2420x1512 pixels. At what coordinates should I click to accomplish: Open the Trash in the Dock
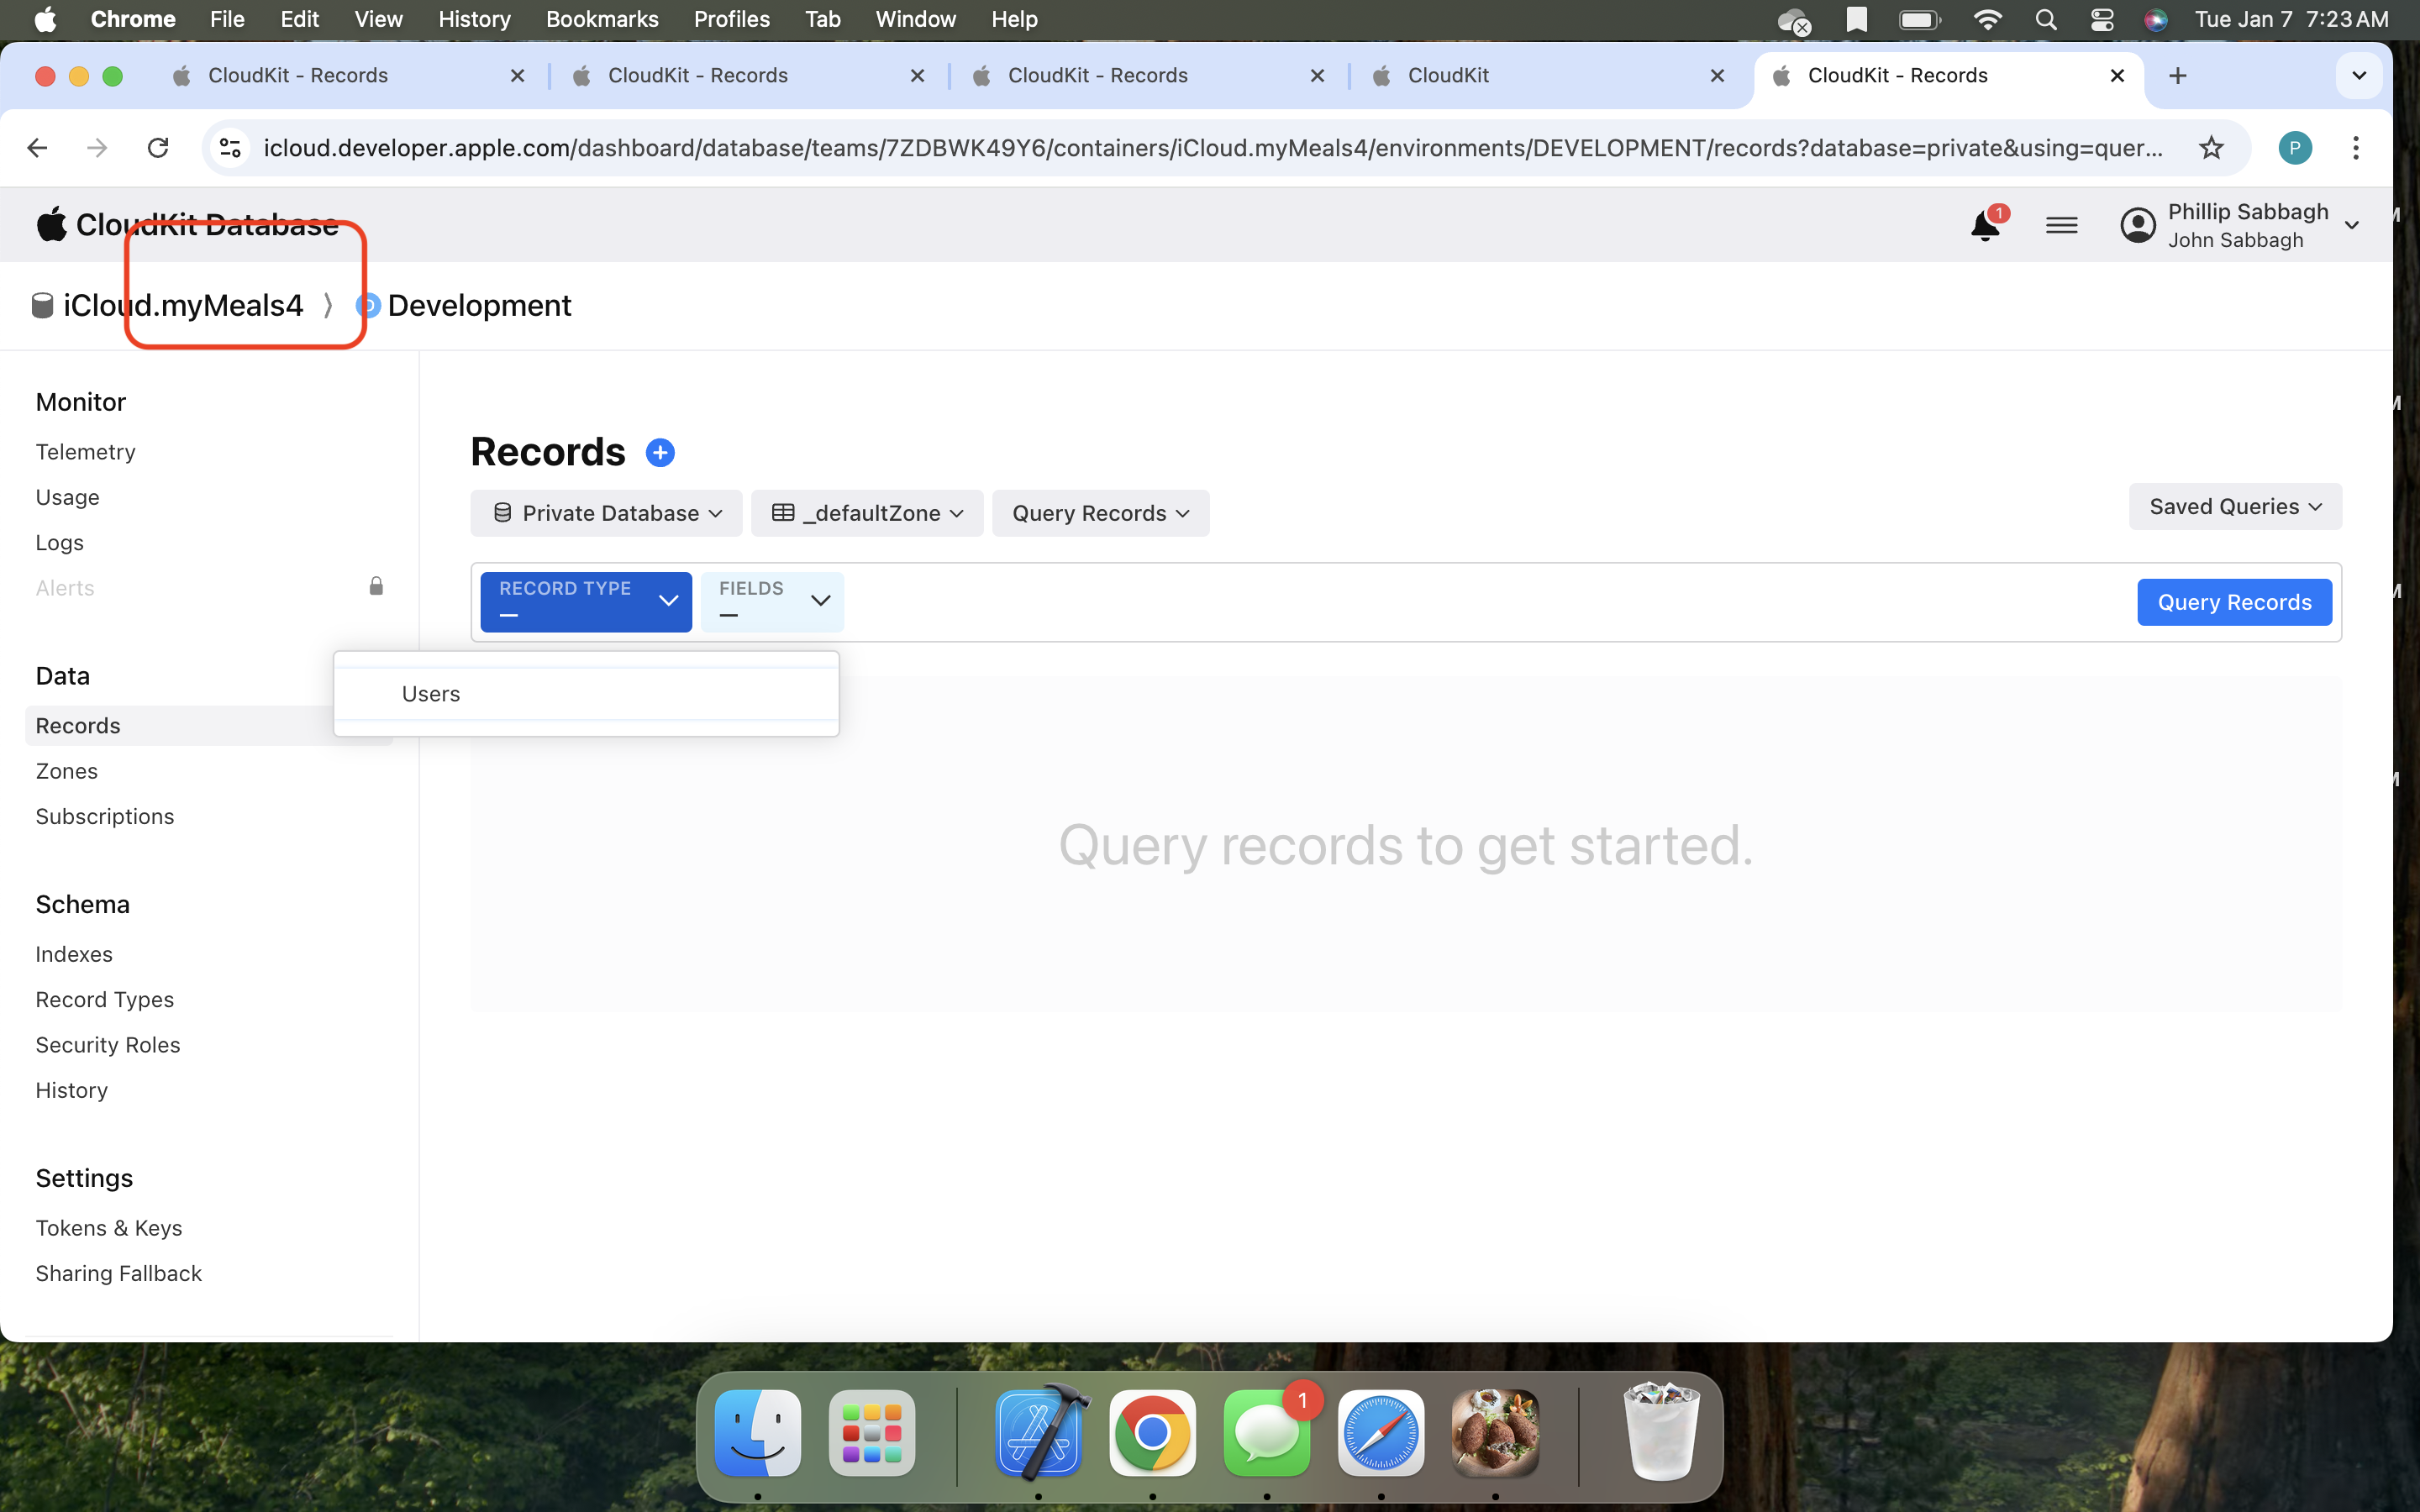tap(1661, 1432)
